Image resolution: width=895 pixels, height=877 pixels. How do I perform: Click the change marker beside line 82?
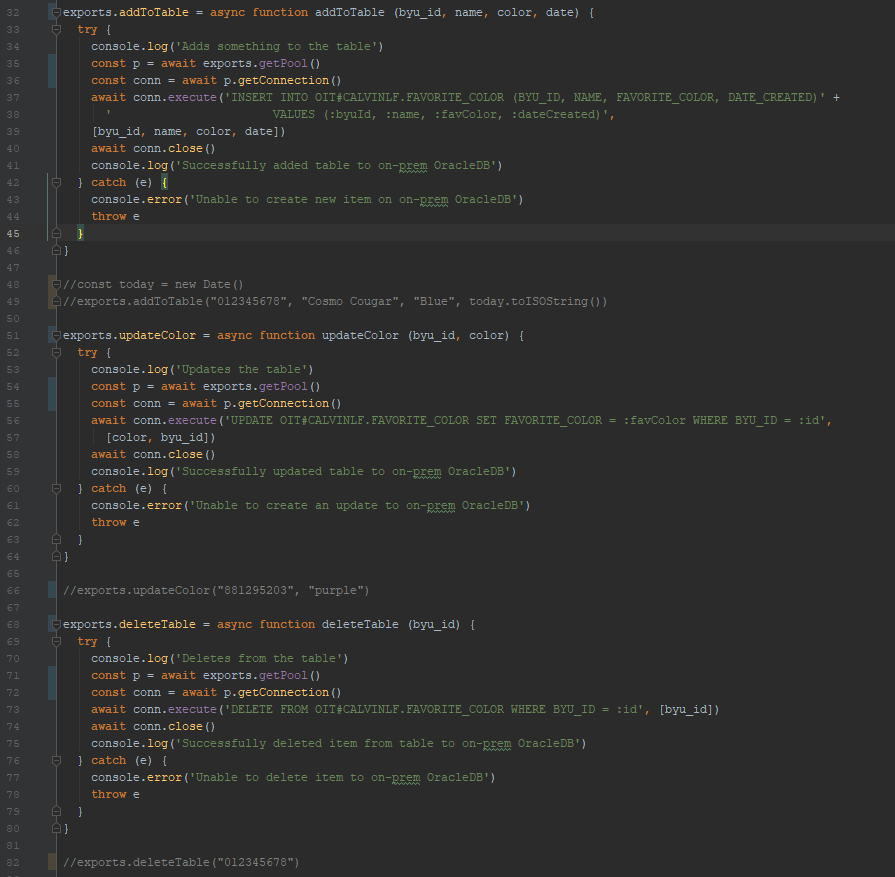(x=52, y=862)
